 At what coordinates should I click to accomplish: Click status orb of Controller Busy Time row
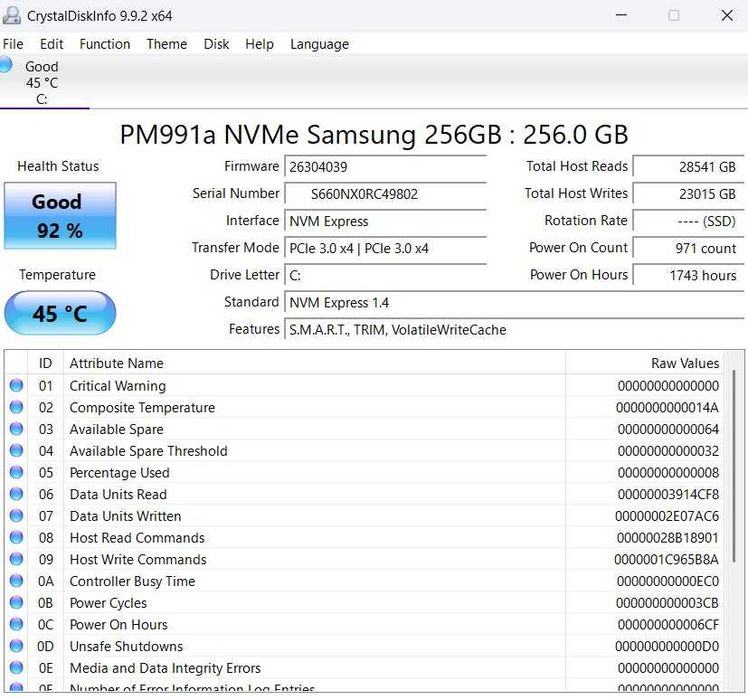[16, 581]
